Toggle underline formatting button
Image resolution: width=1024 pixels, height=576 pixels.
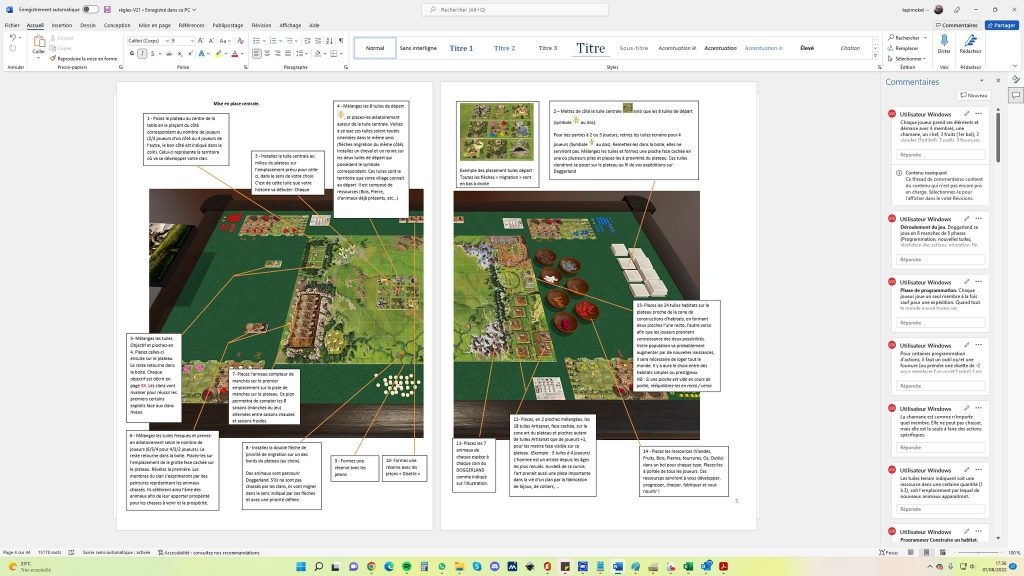click(150, 52)
